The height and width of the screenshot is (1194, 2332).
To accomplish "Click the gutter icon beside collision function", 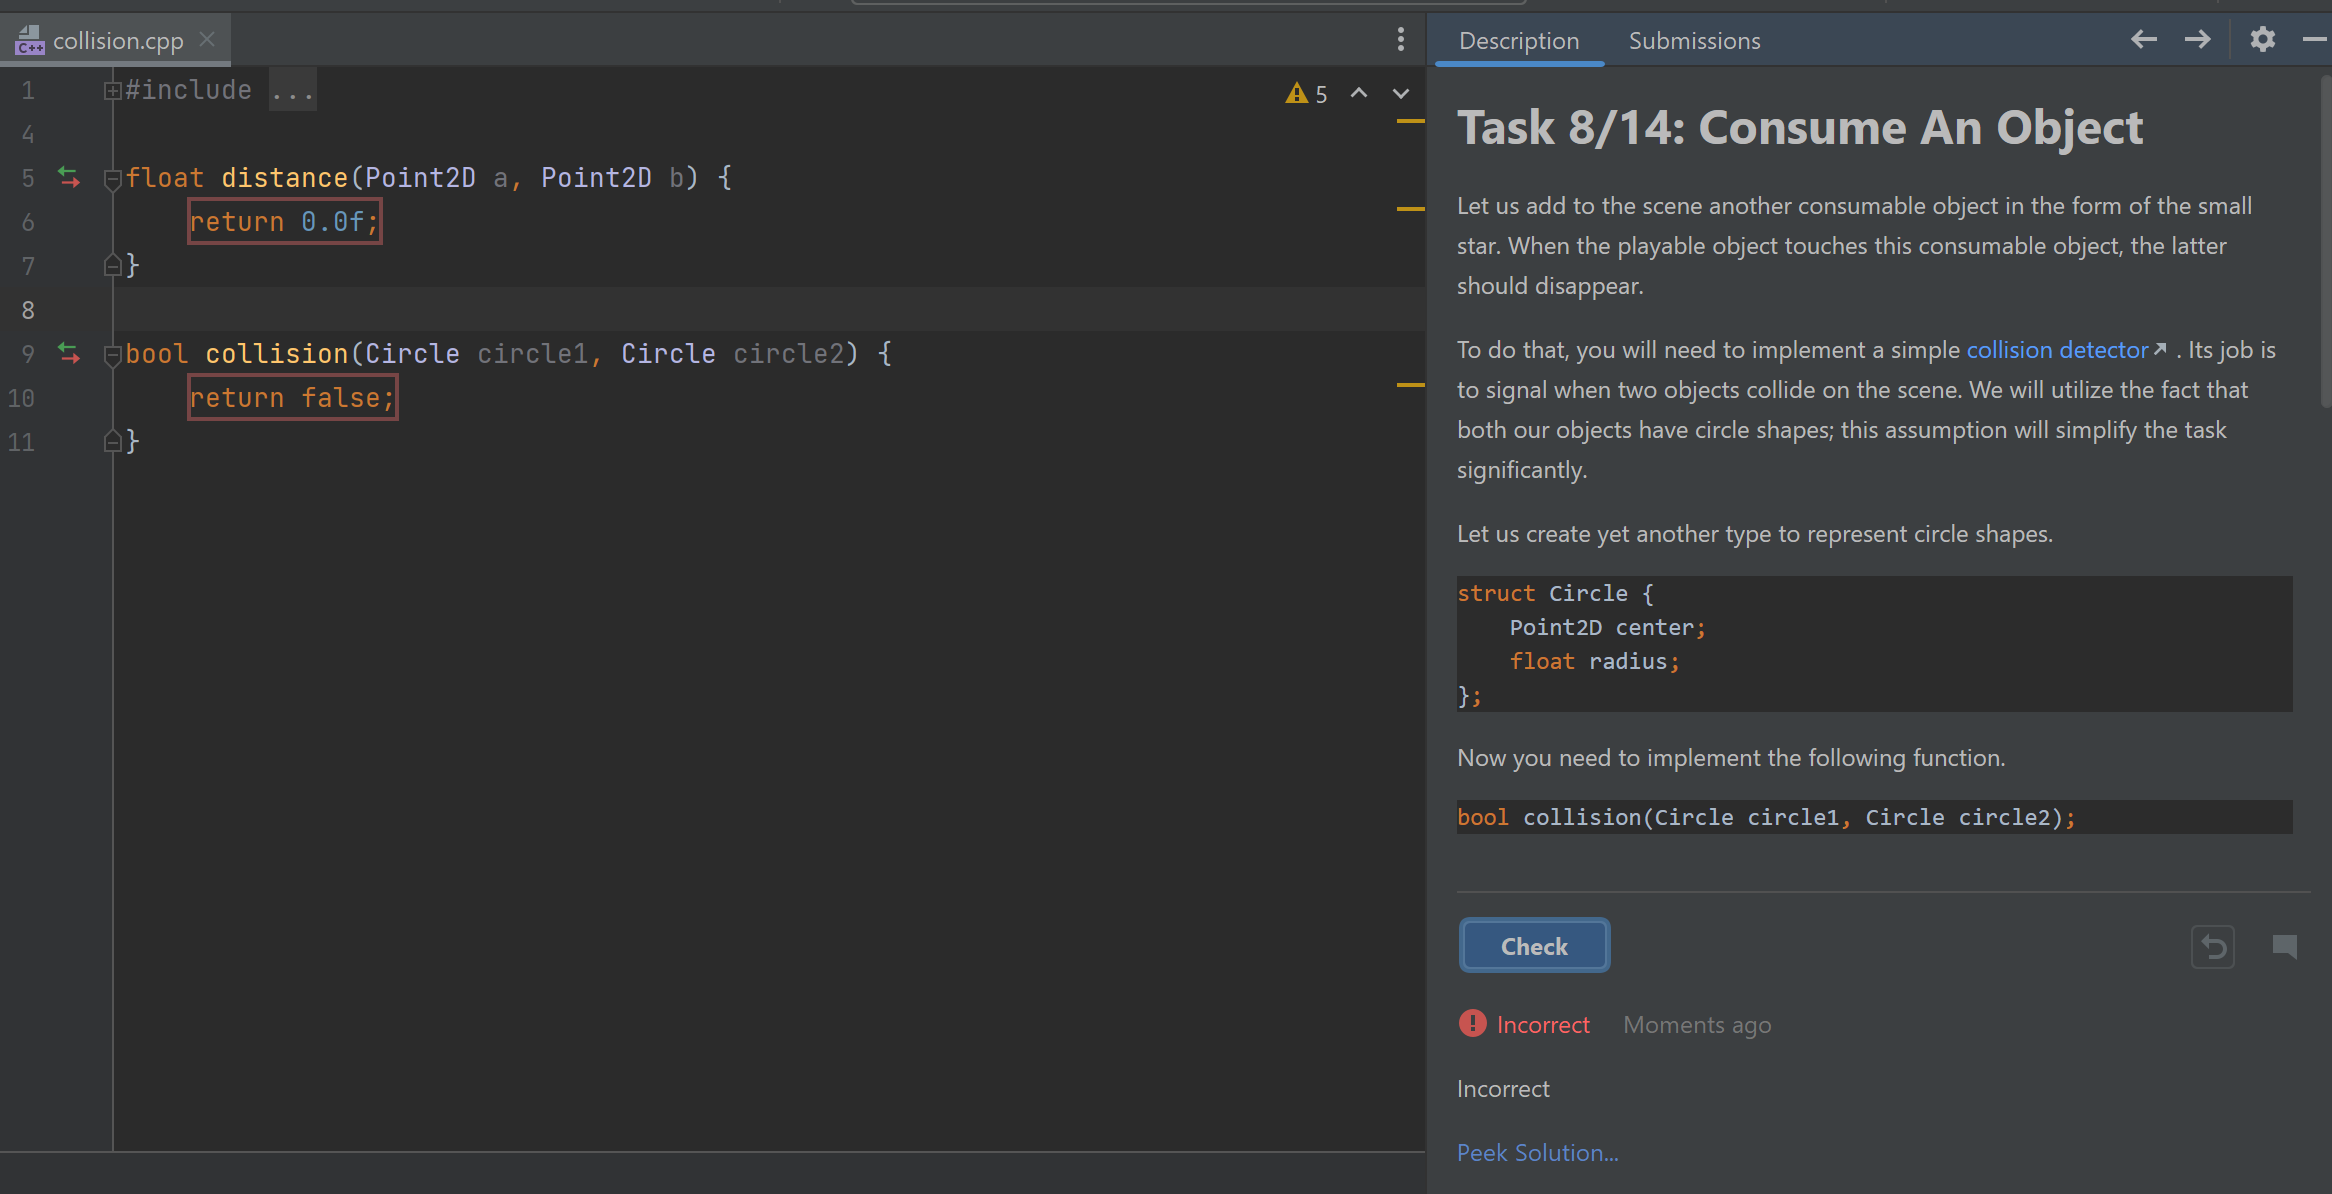I will (x=69, y=354).
